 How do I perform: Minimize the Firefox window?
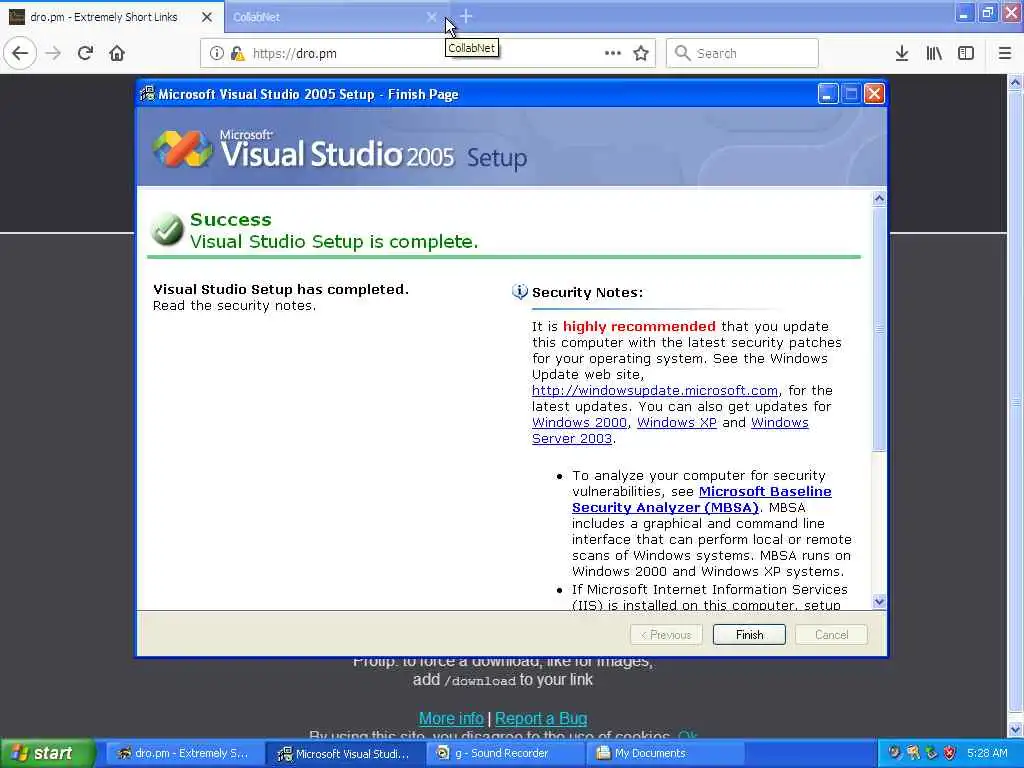(964, 12)
